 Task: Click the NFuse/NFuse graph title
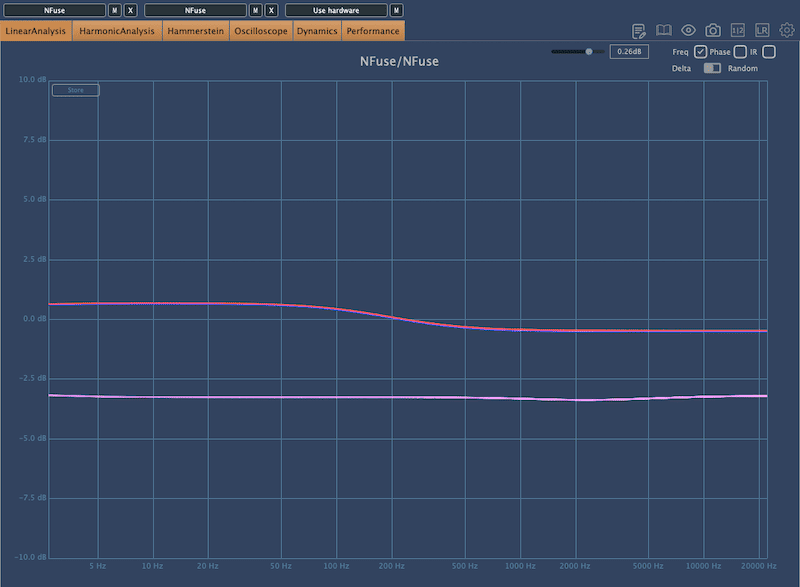(x=399, y=62)
